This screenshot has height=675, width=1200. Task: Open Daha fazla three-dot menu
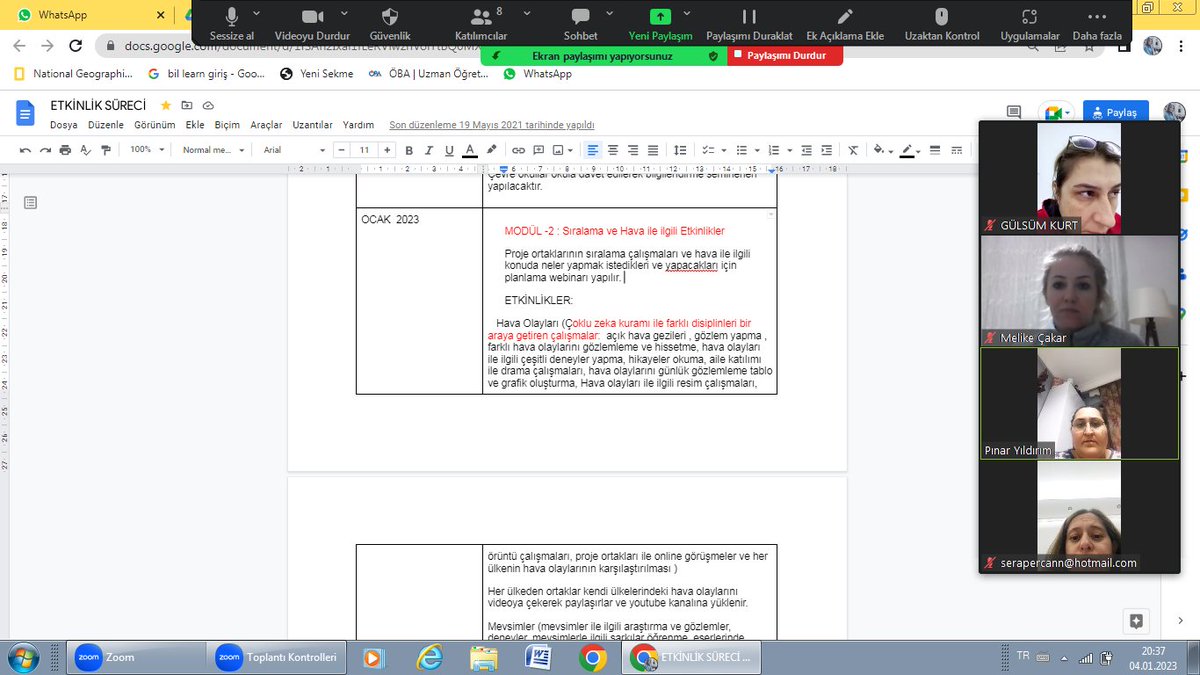(1097, 24)
